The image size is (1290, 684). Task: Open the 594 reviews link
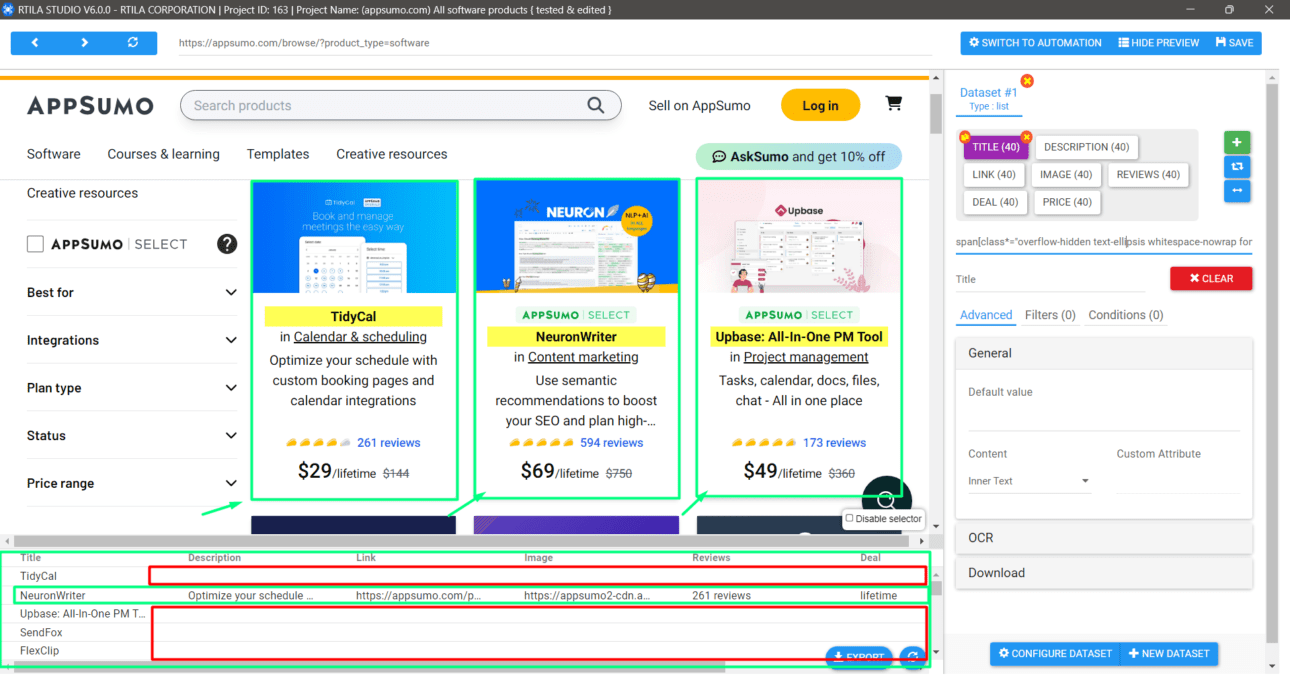click(x=611, y=442)
